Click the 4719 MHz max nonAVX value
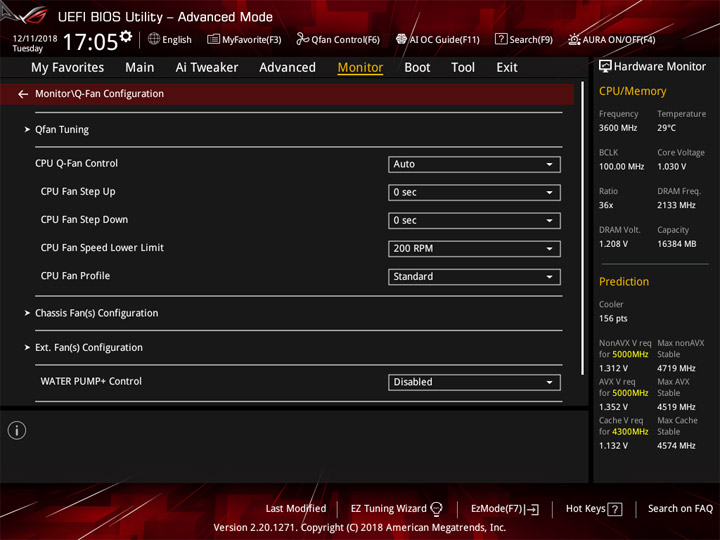The height and width of the screenshot is (540, 720). [x=676, y=368]
